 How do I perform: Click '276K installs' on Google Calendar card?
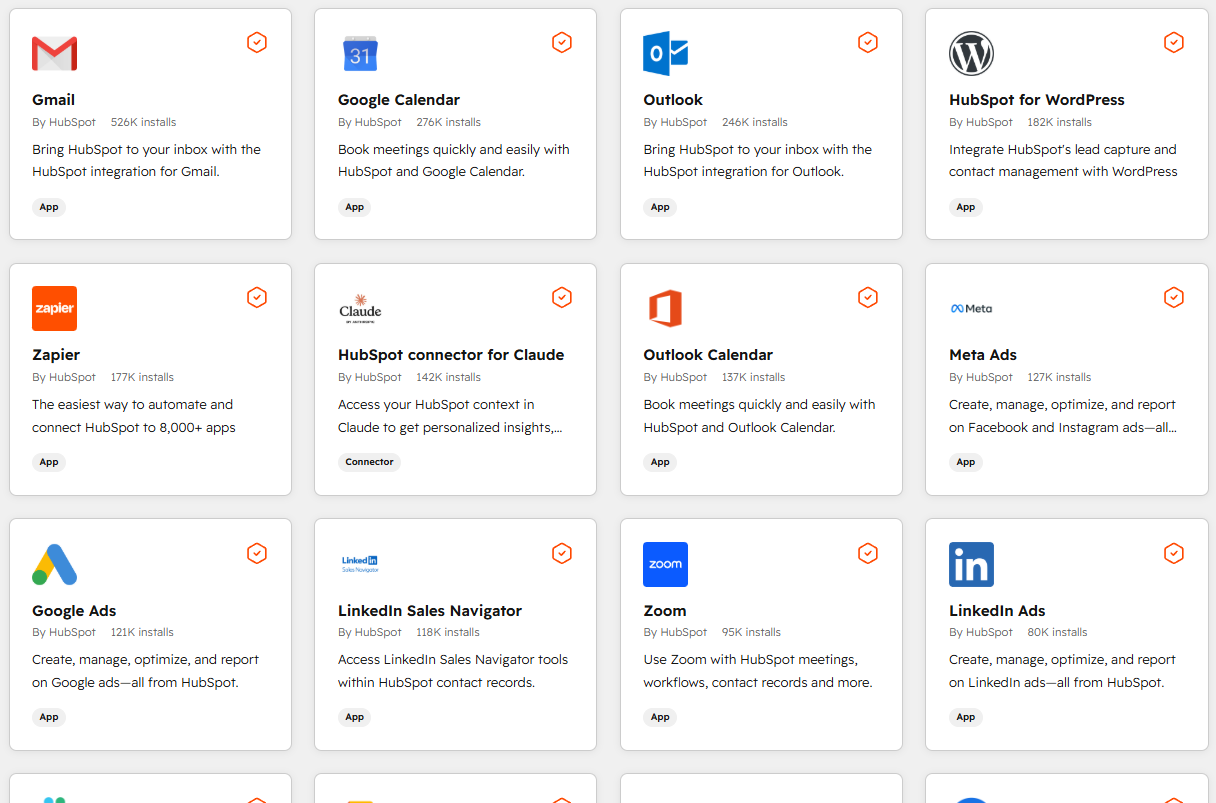tap(449, 122)
